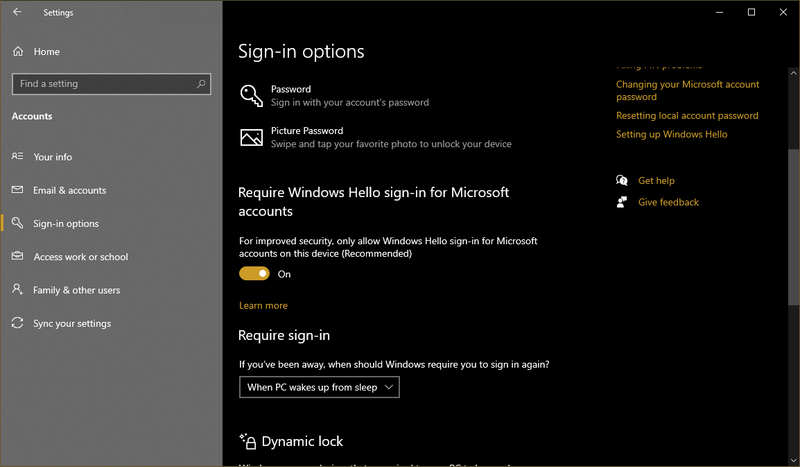Open Resetting local account password link
Screen dimensions: 800x467
pyautogui.click(x=687, y=115)
